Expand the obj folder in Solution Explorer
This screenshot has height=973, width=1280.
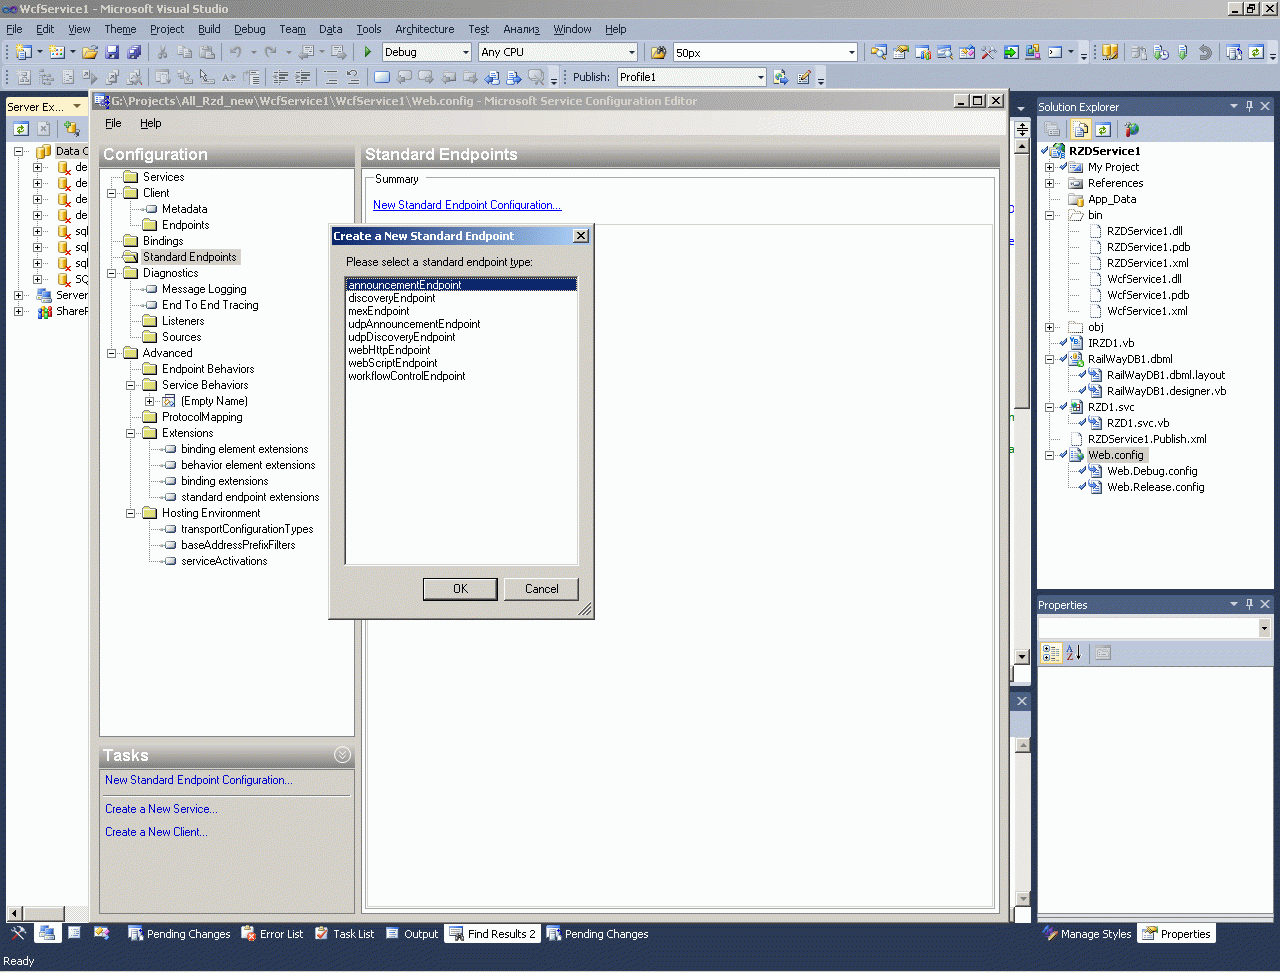point(1049,327)
